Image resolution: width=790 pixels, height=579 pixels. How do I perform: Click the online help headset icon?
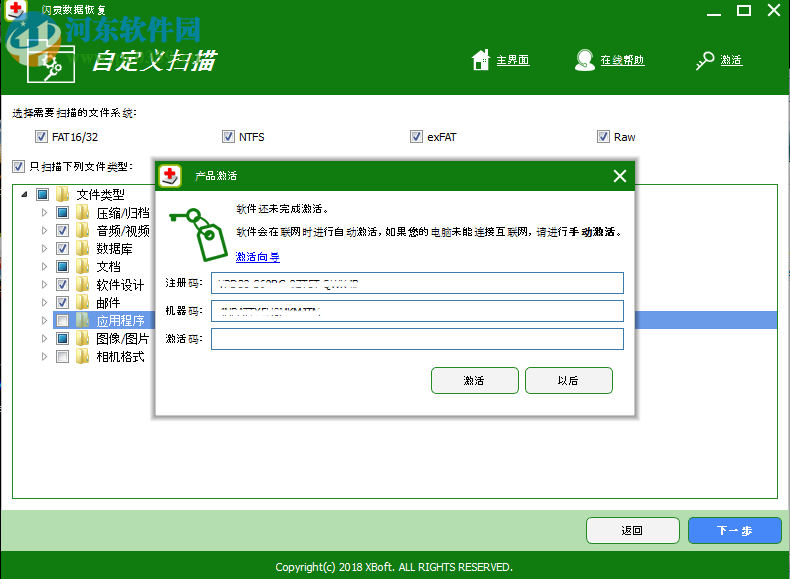click(x=584, y=59)
